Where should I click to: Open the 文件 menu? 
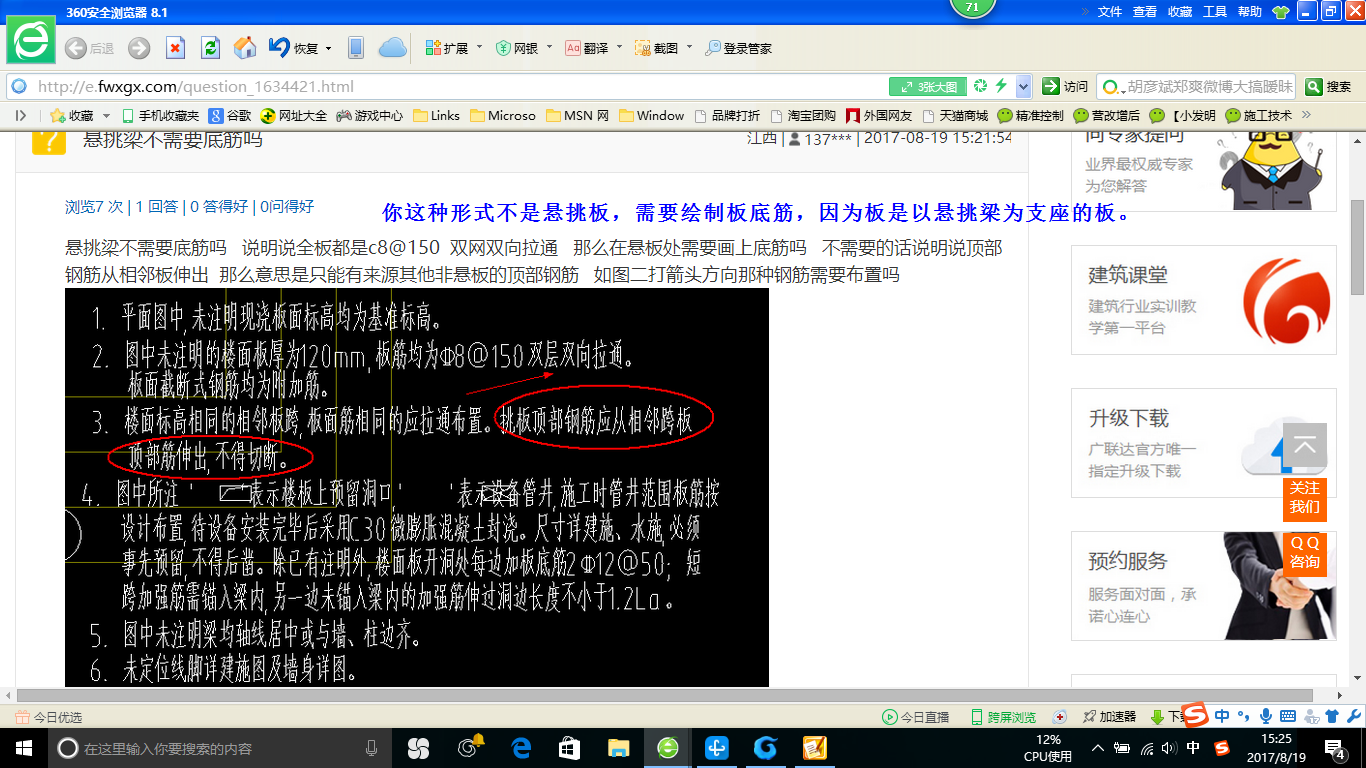[1110, 11]
